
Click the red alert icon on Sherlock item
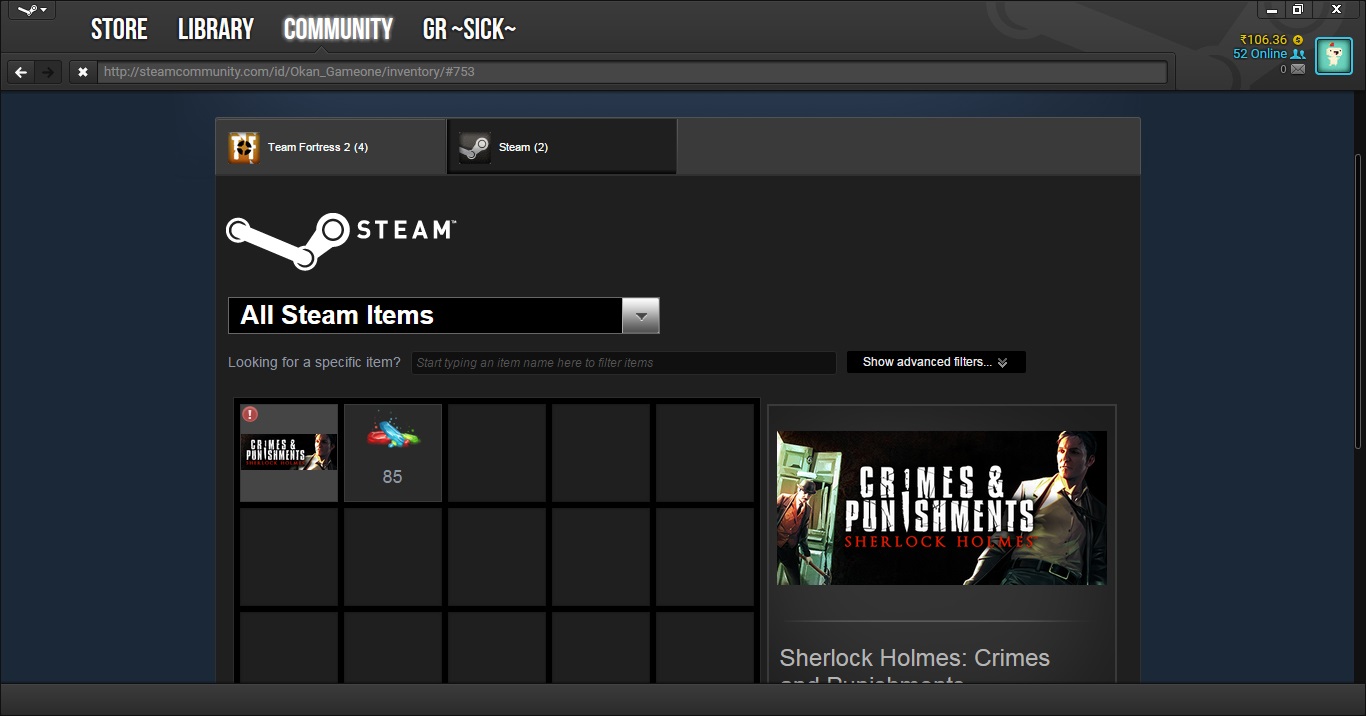tap(250, 414)
